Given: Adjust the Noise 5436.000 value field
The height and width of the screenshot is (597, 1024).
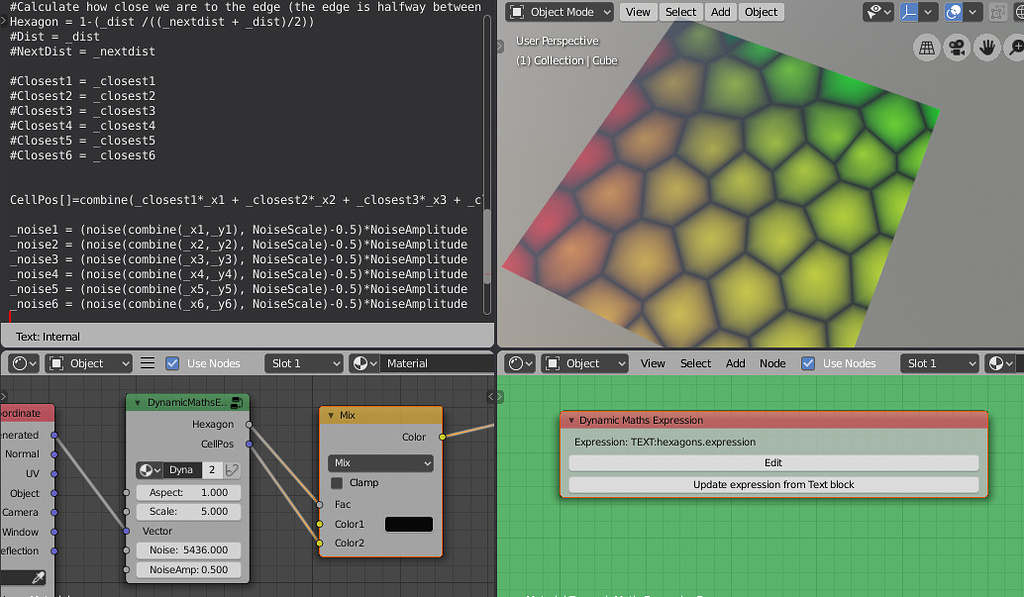Looking at the screenshot, I should coord(188,551).
